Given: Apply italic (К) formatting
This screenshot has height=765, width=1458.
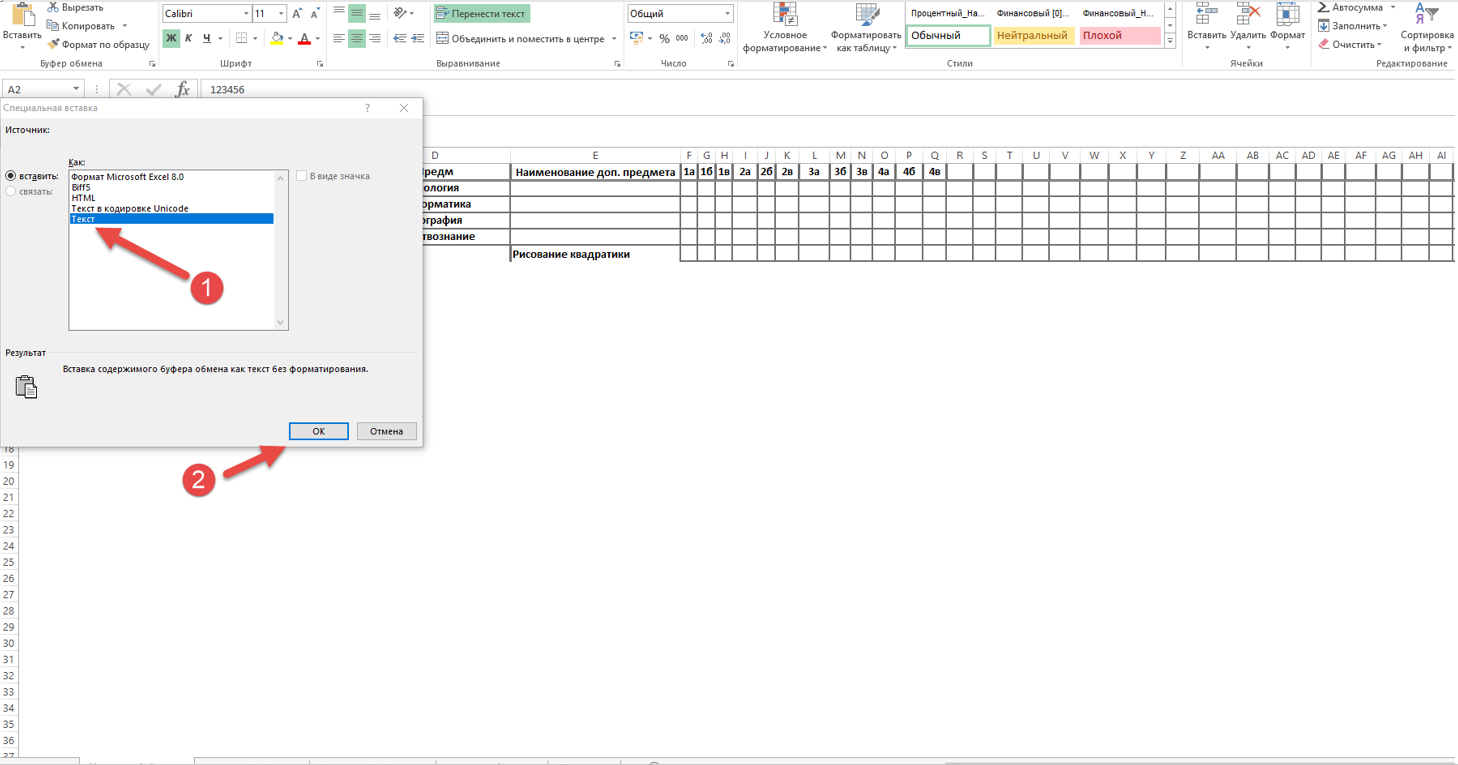Looking at the screenshot, I should (x=188, y=38).
